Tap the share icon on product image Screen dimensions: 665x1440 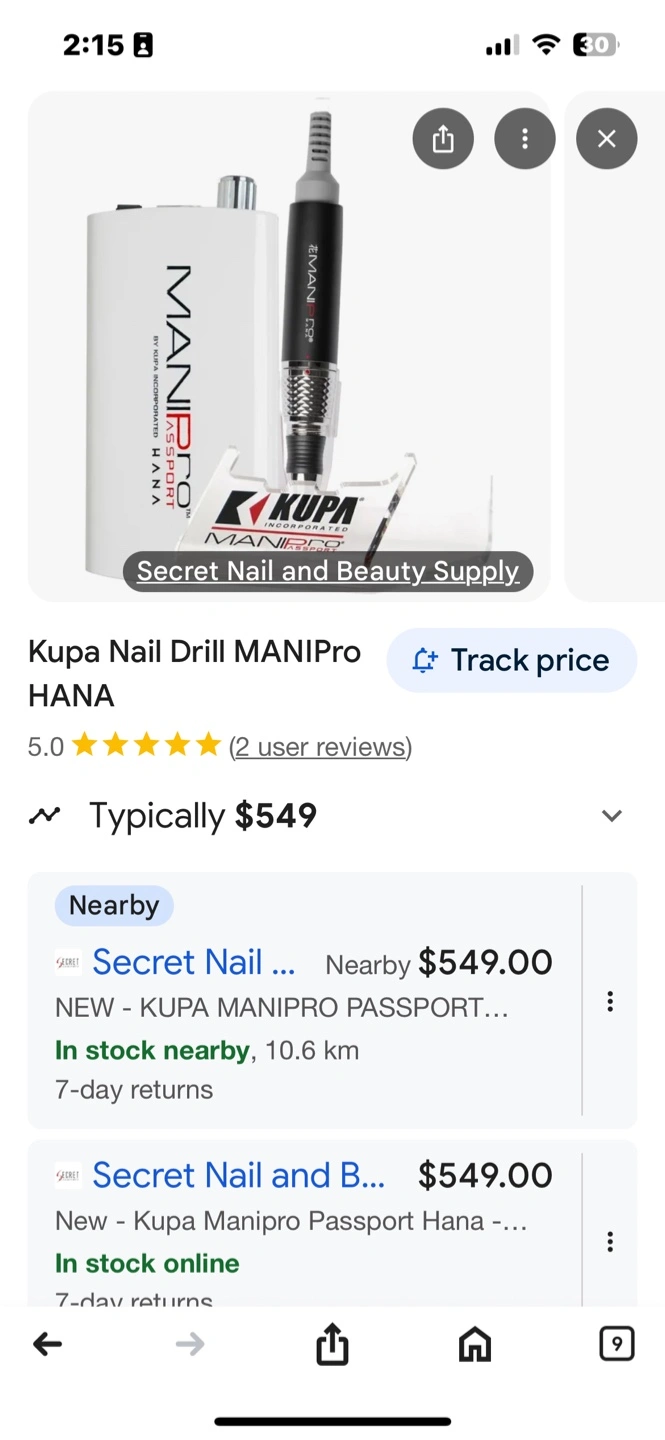coord(443,139)
